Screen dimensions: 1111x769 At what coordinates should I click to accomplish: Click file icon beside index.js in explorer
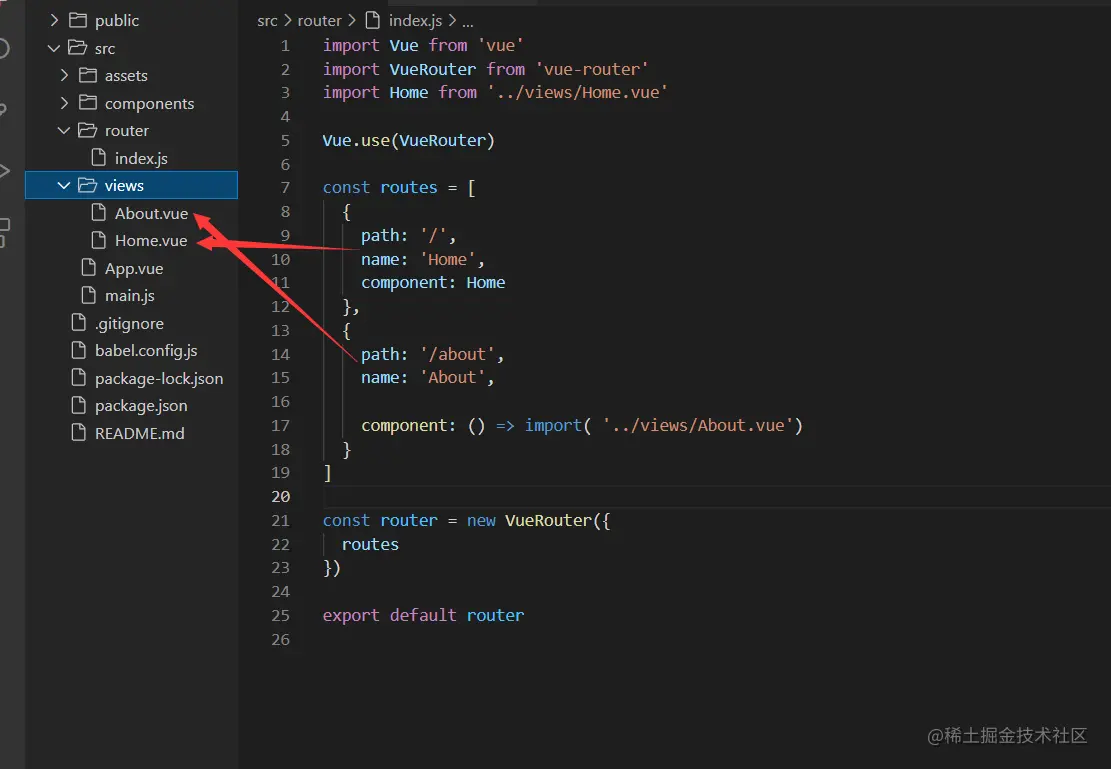(99, 157)
